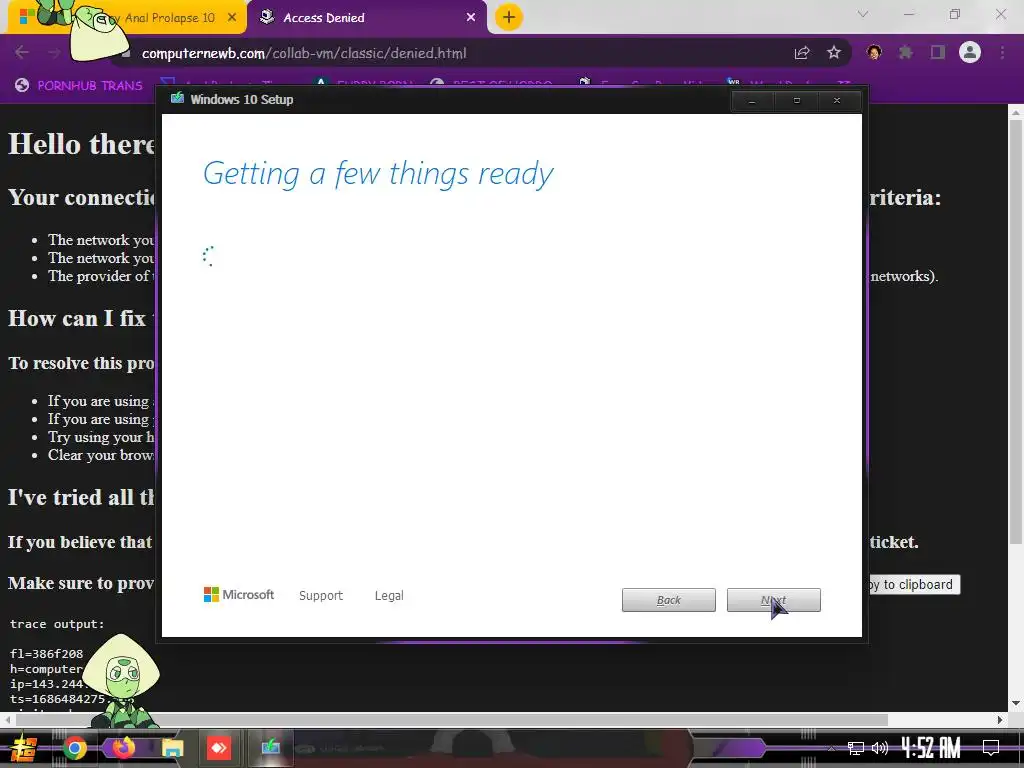Open the Legal link in Setup
This screenshot has height=768, width=1024.
tap(389, 596)
